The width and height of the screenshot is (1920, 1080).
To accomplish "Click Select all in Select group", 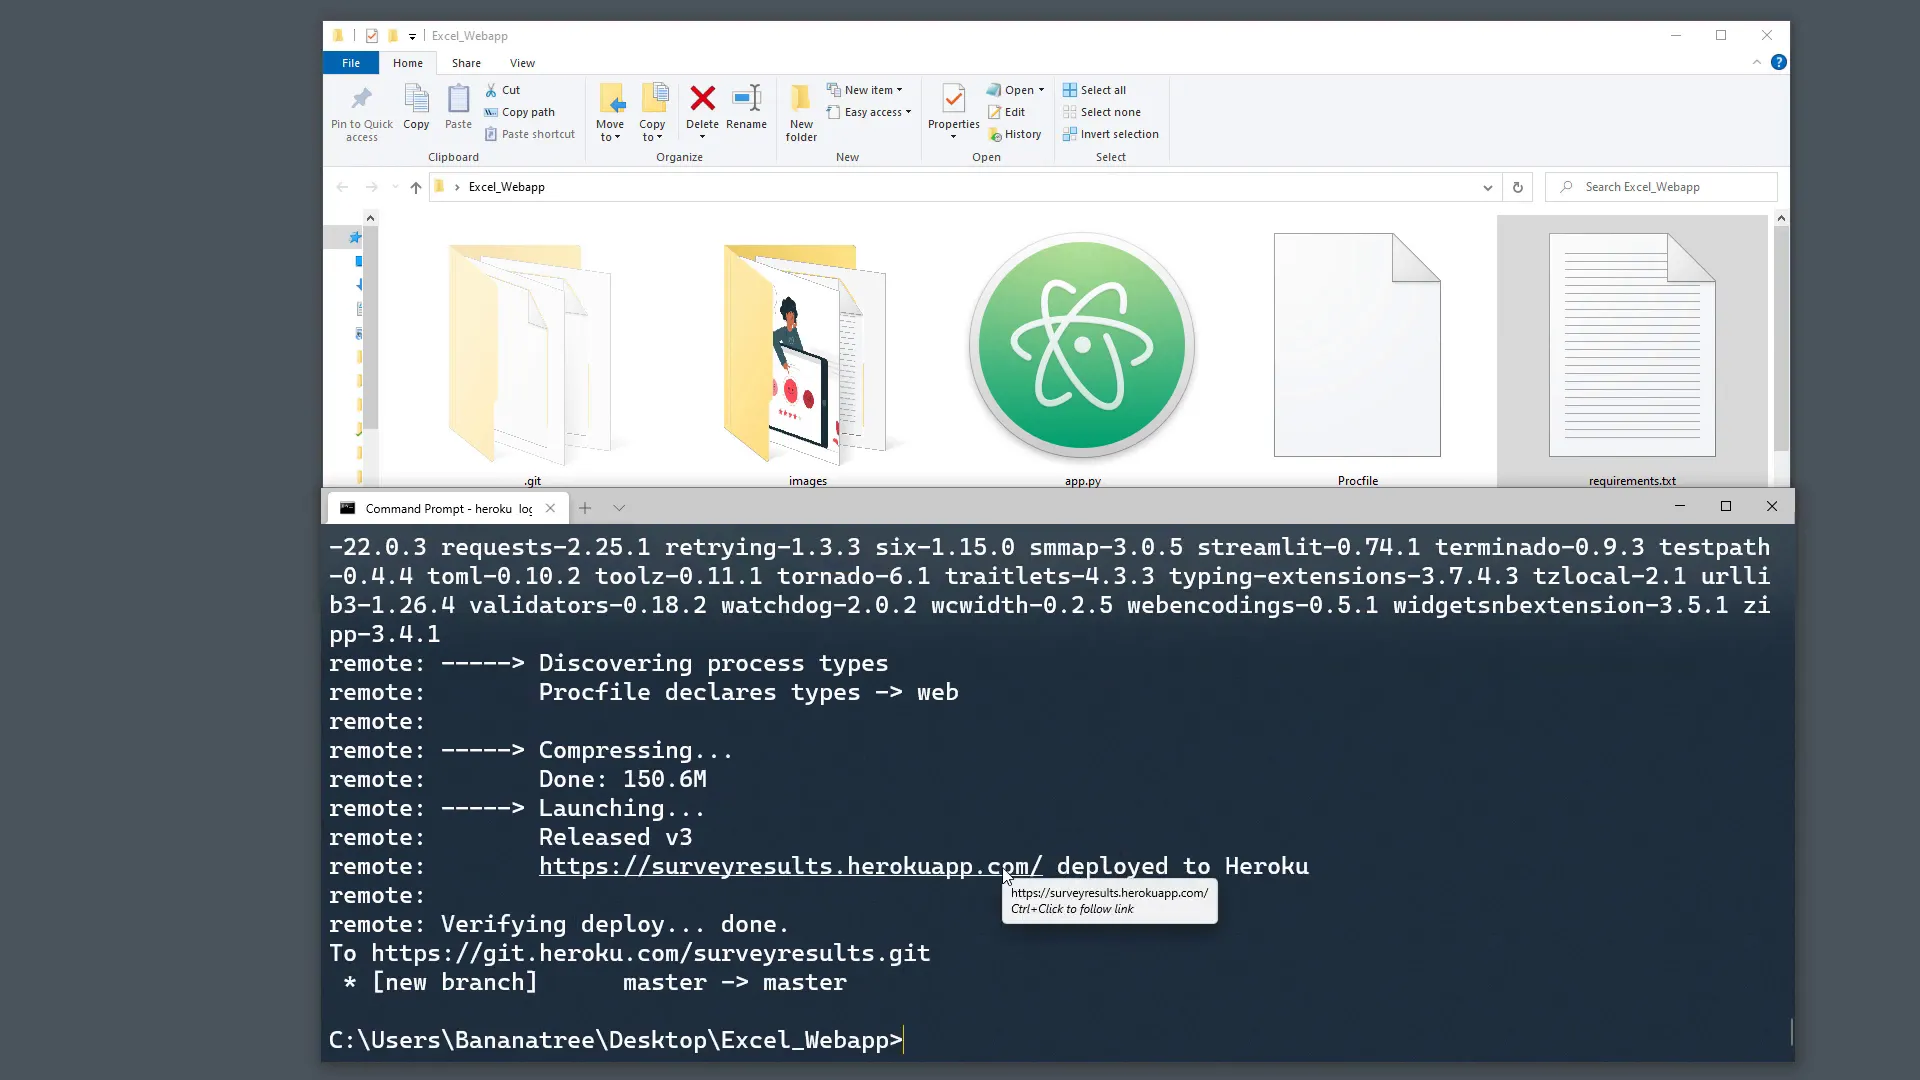I will tap(1094, 90).
